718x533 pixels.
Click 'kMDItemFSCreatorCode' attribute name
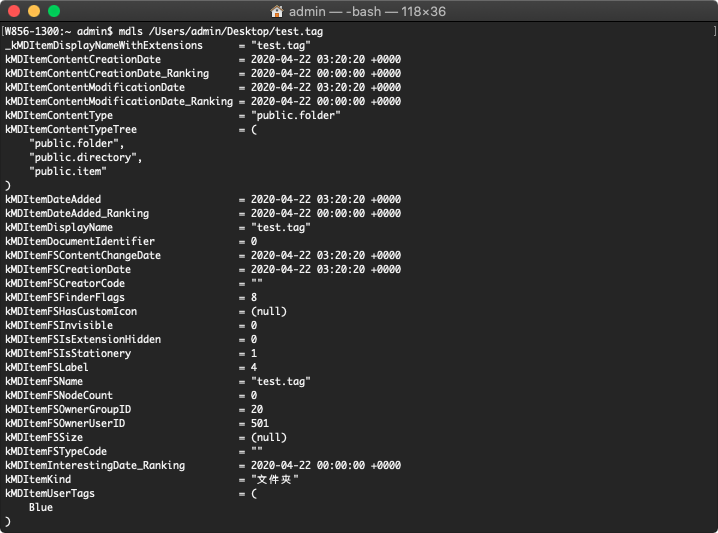(65, 283)
